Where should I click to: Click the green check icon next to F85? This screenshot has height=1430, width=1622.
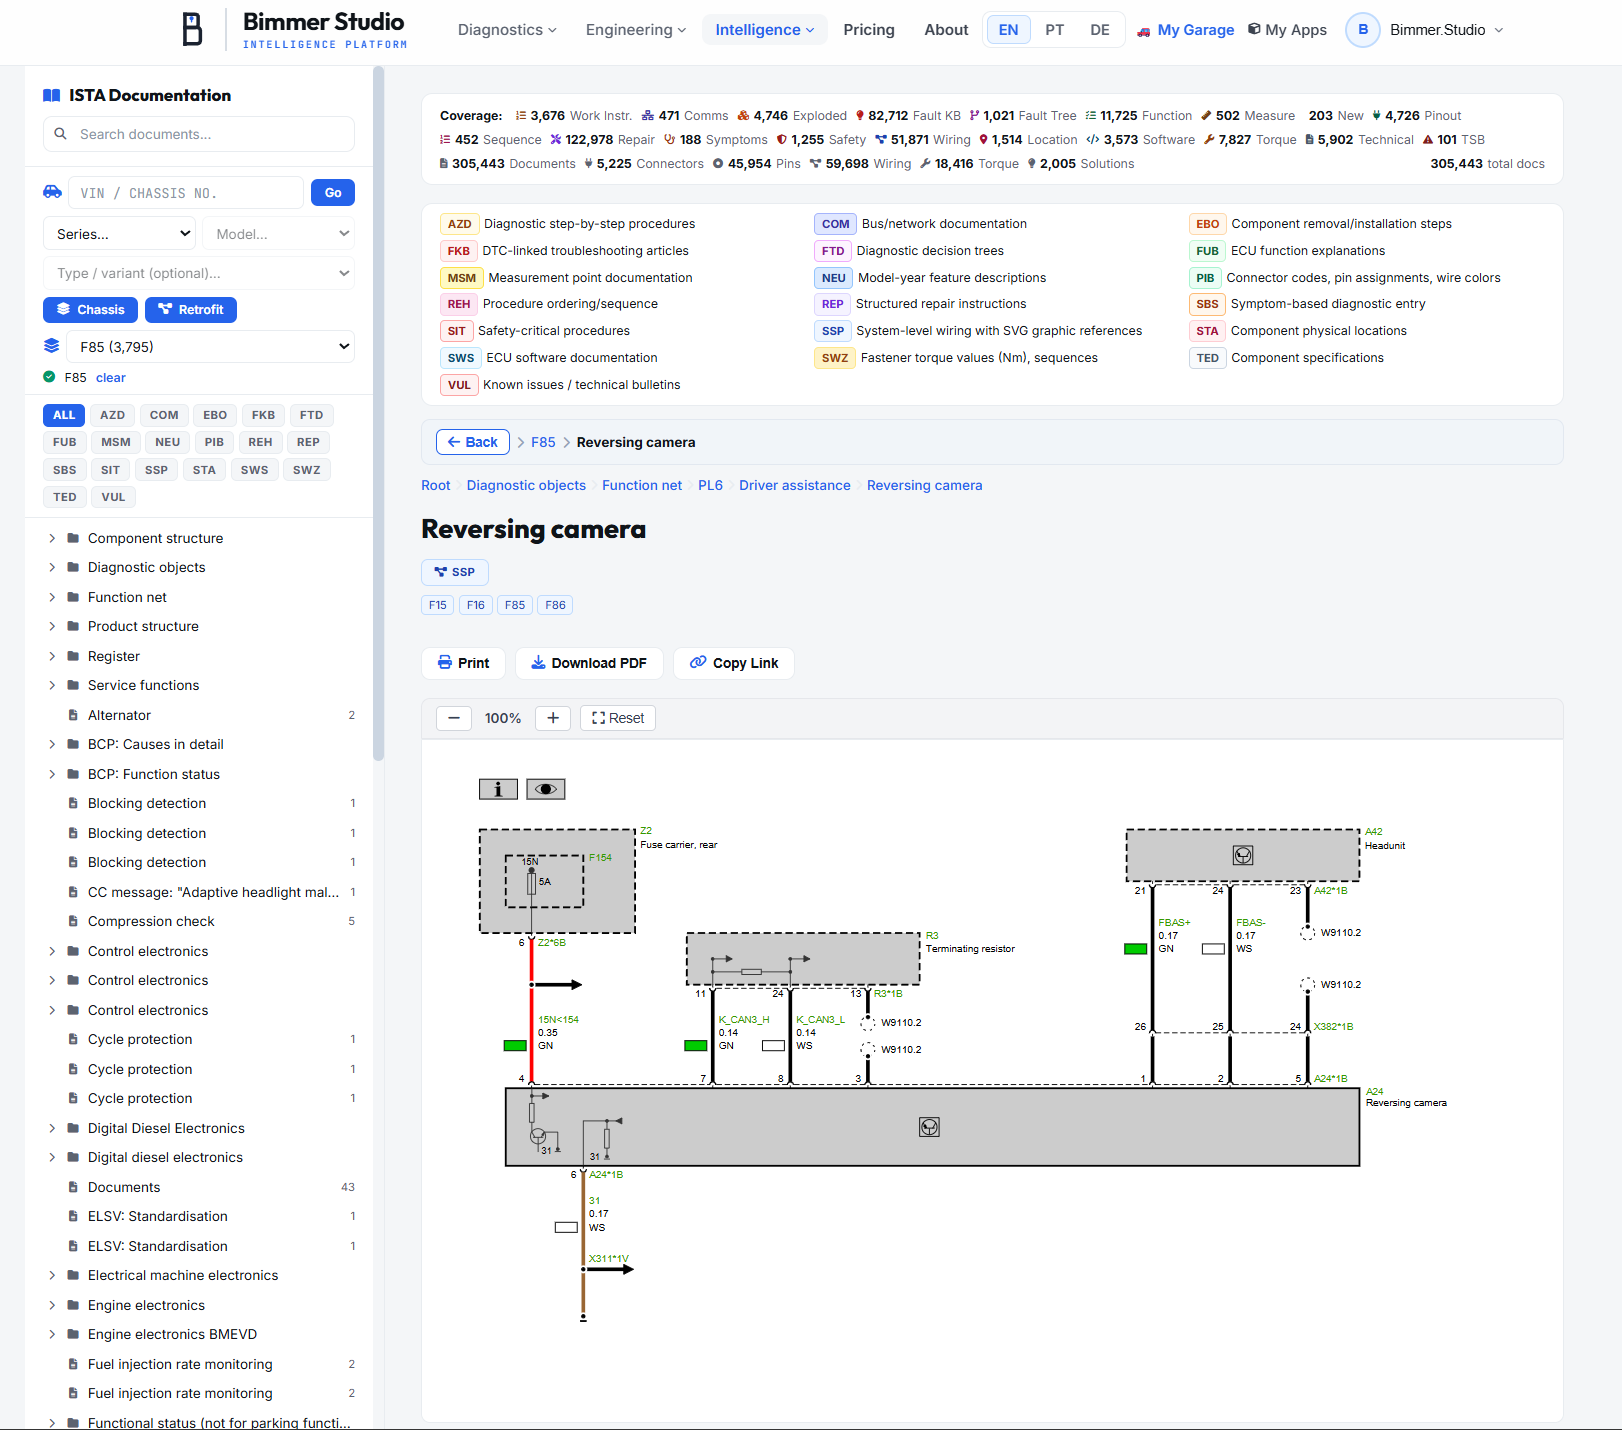click(x=49, y=377)
